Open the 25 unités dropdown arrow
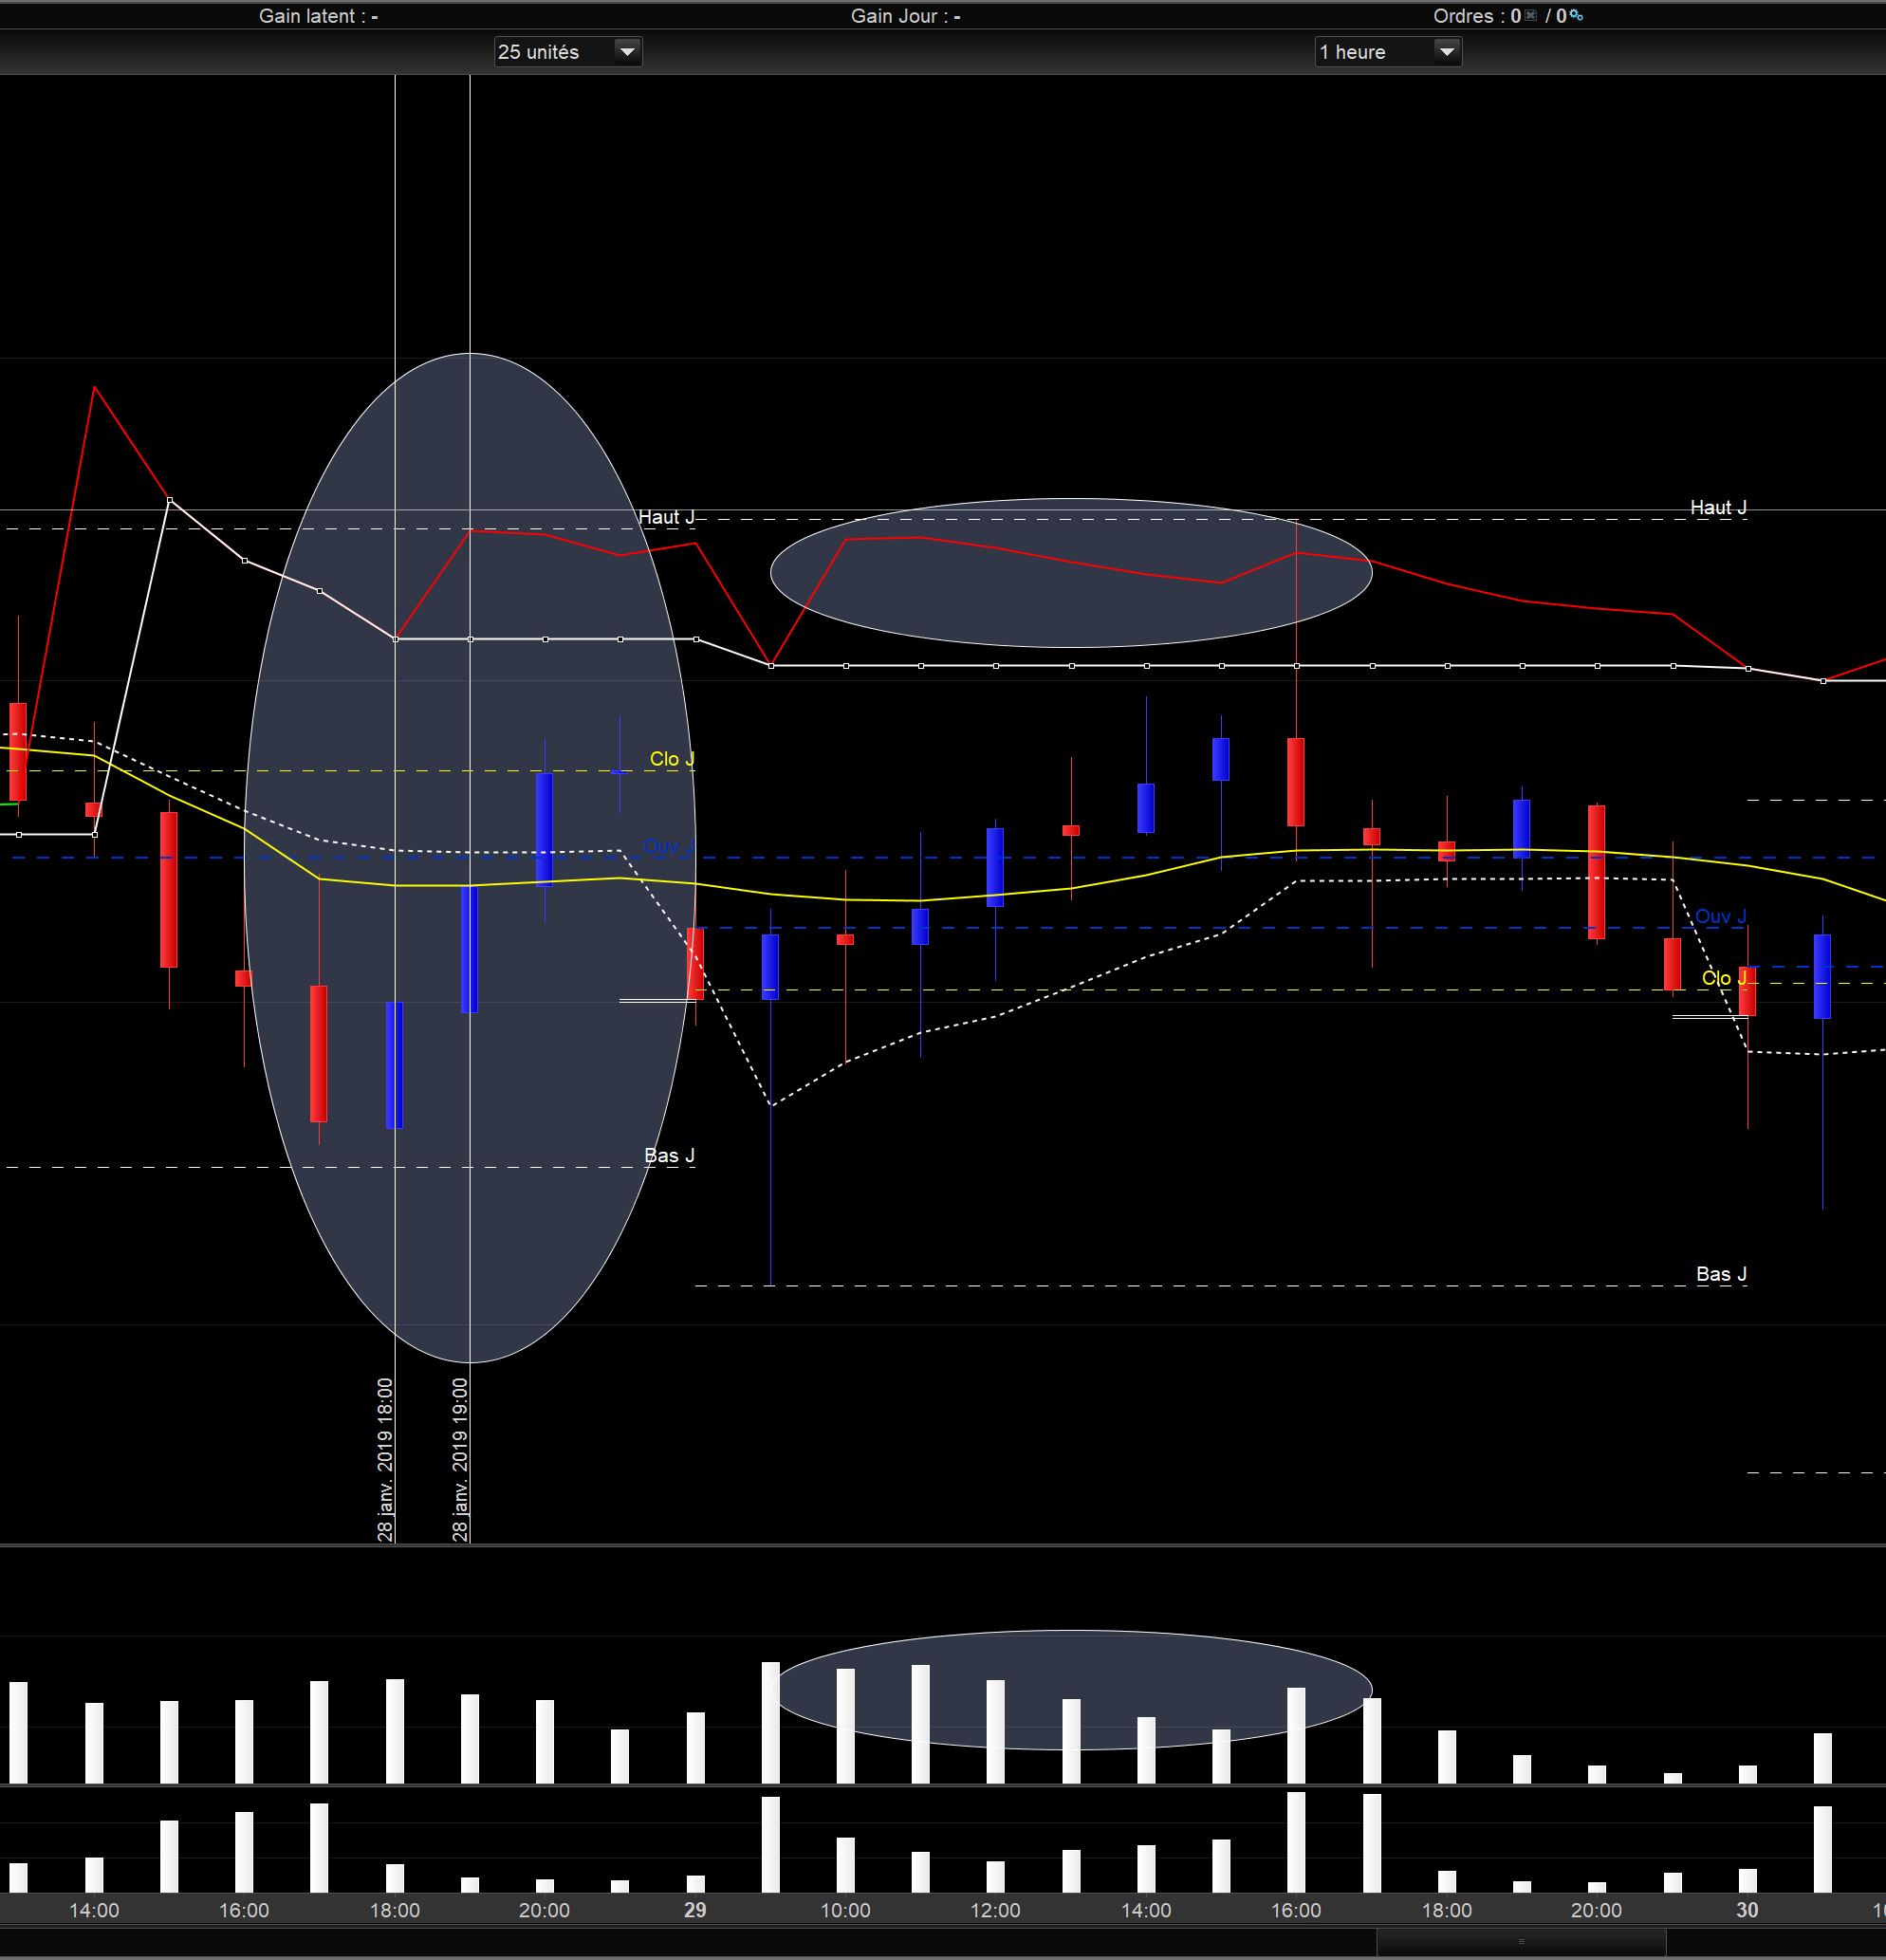 pos(627,51)
